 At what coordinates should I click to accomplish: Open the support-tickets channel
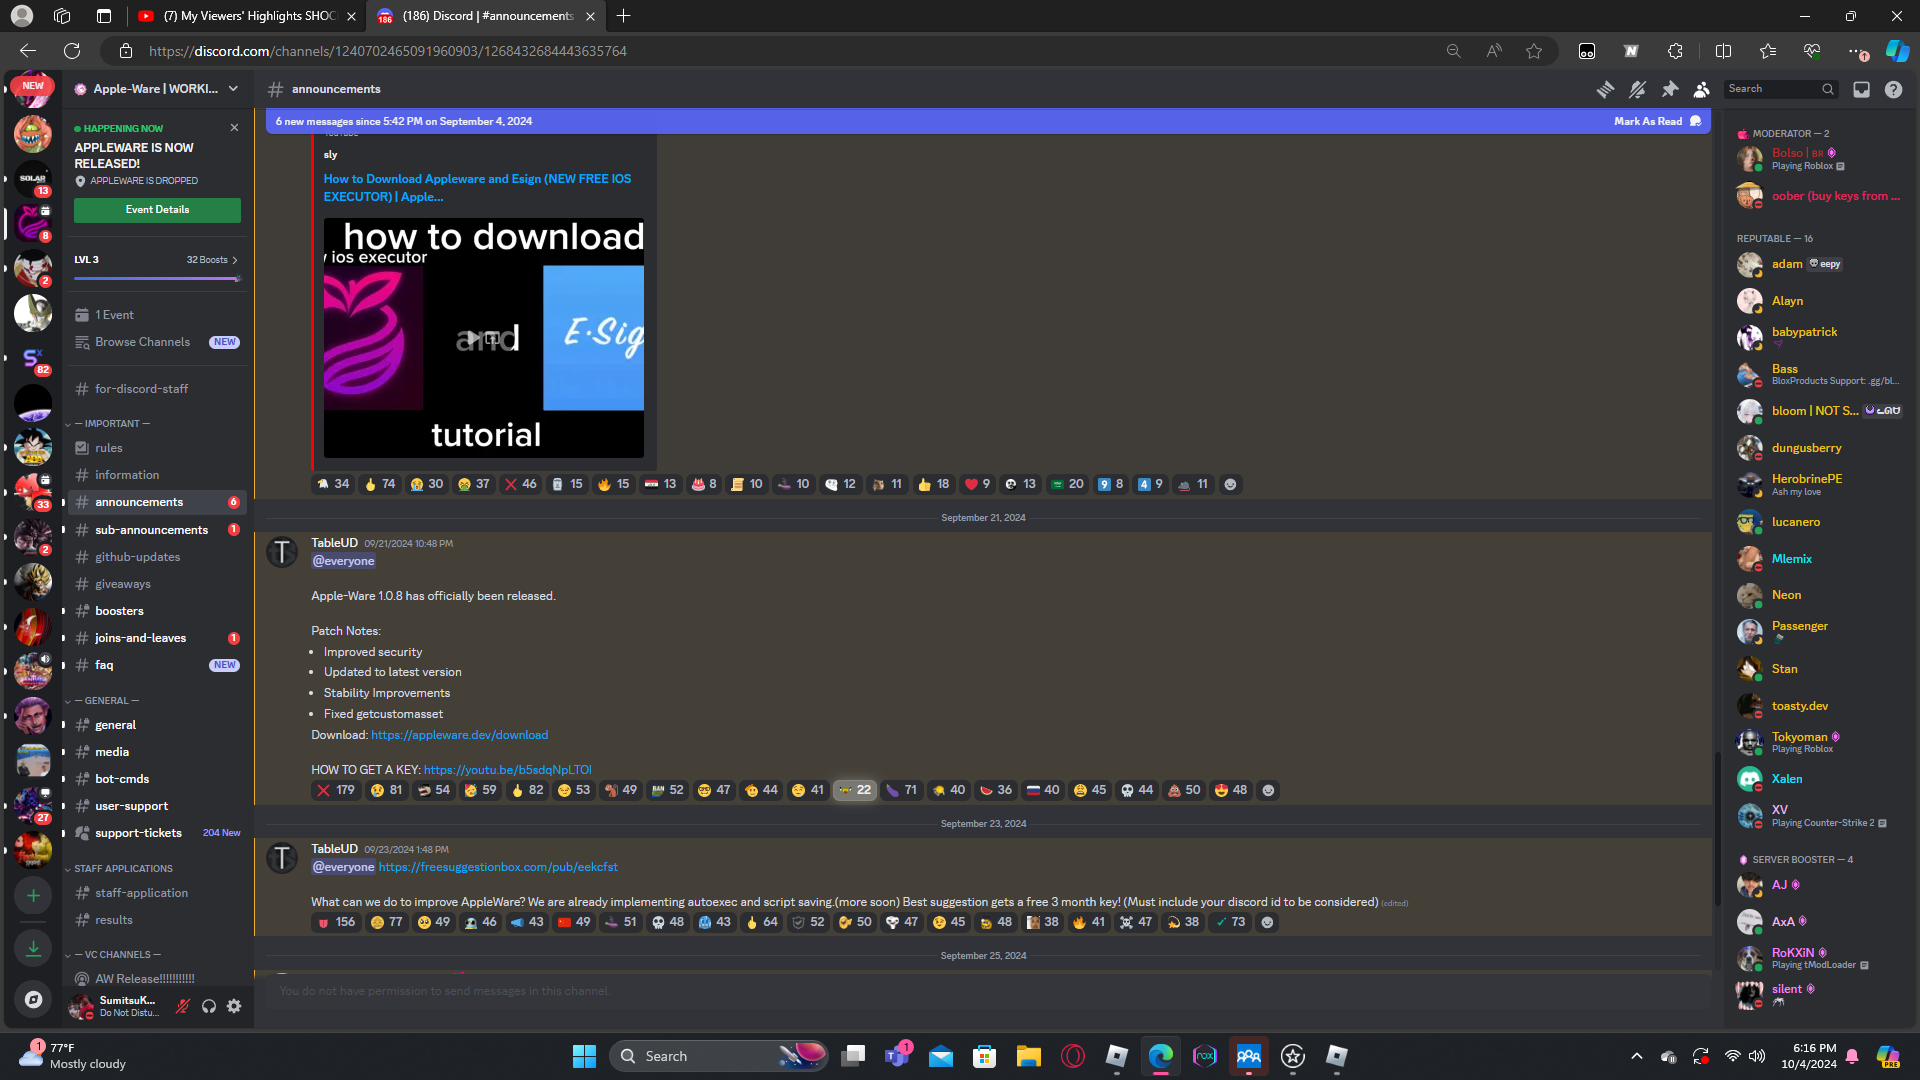pyautogui.click(x=156, y=833)
